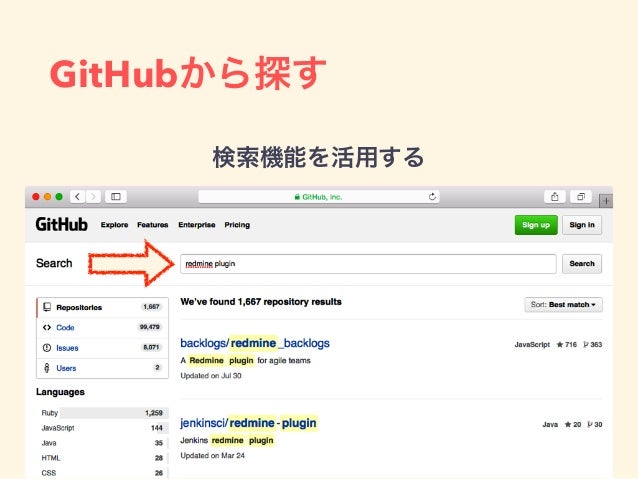The height and width of the screenshot is (479, 638).
Task: Filter by Java language
Action: point(104,443)
